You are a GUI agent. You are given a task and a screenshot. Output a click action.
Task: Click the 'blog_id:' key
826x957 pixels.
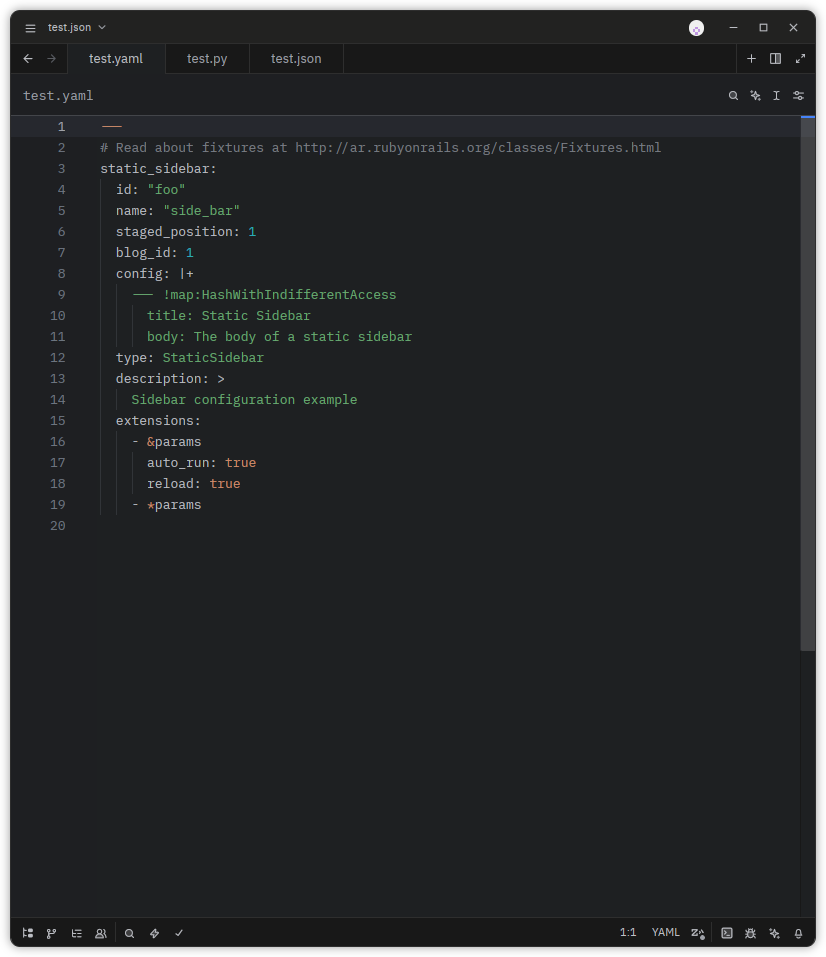pyautogui.click(x=147, y=253)
